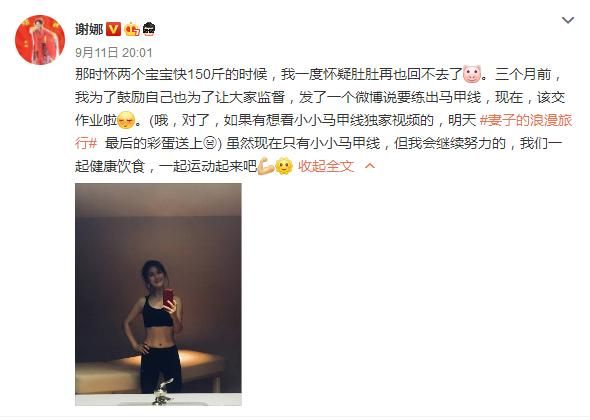Click the wrapped hashtag ending 行#

(x=86, y=143)
